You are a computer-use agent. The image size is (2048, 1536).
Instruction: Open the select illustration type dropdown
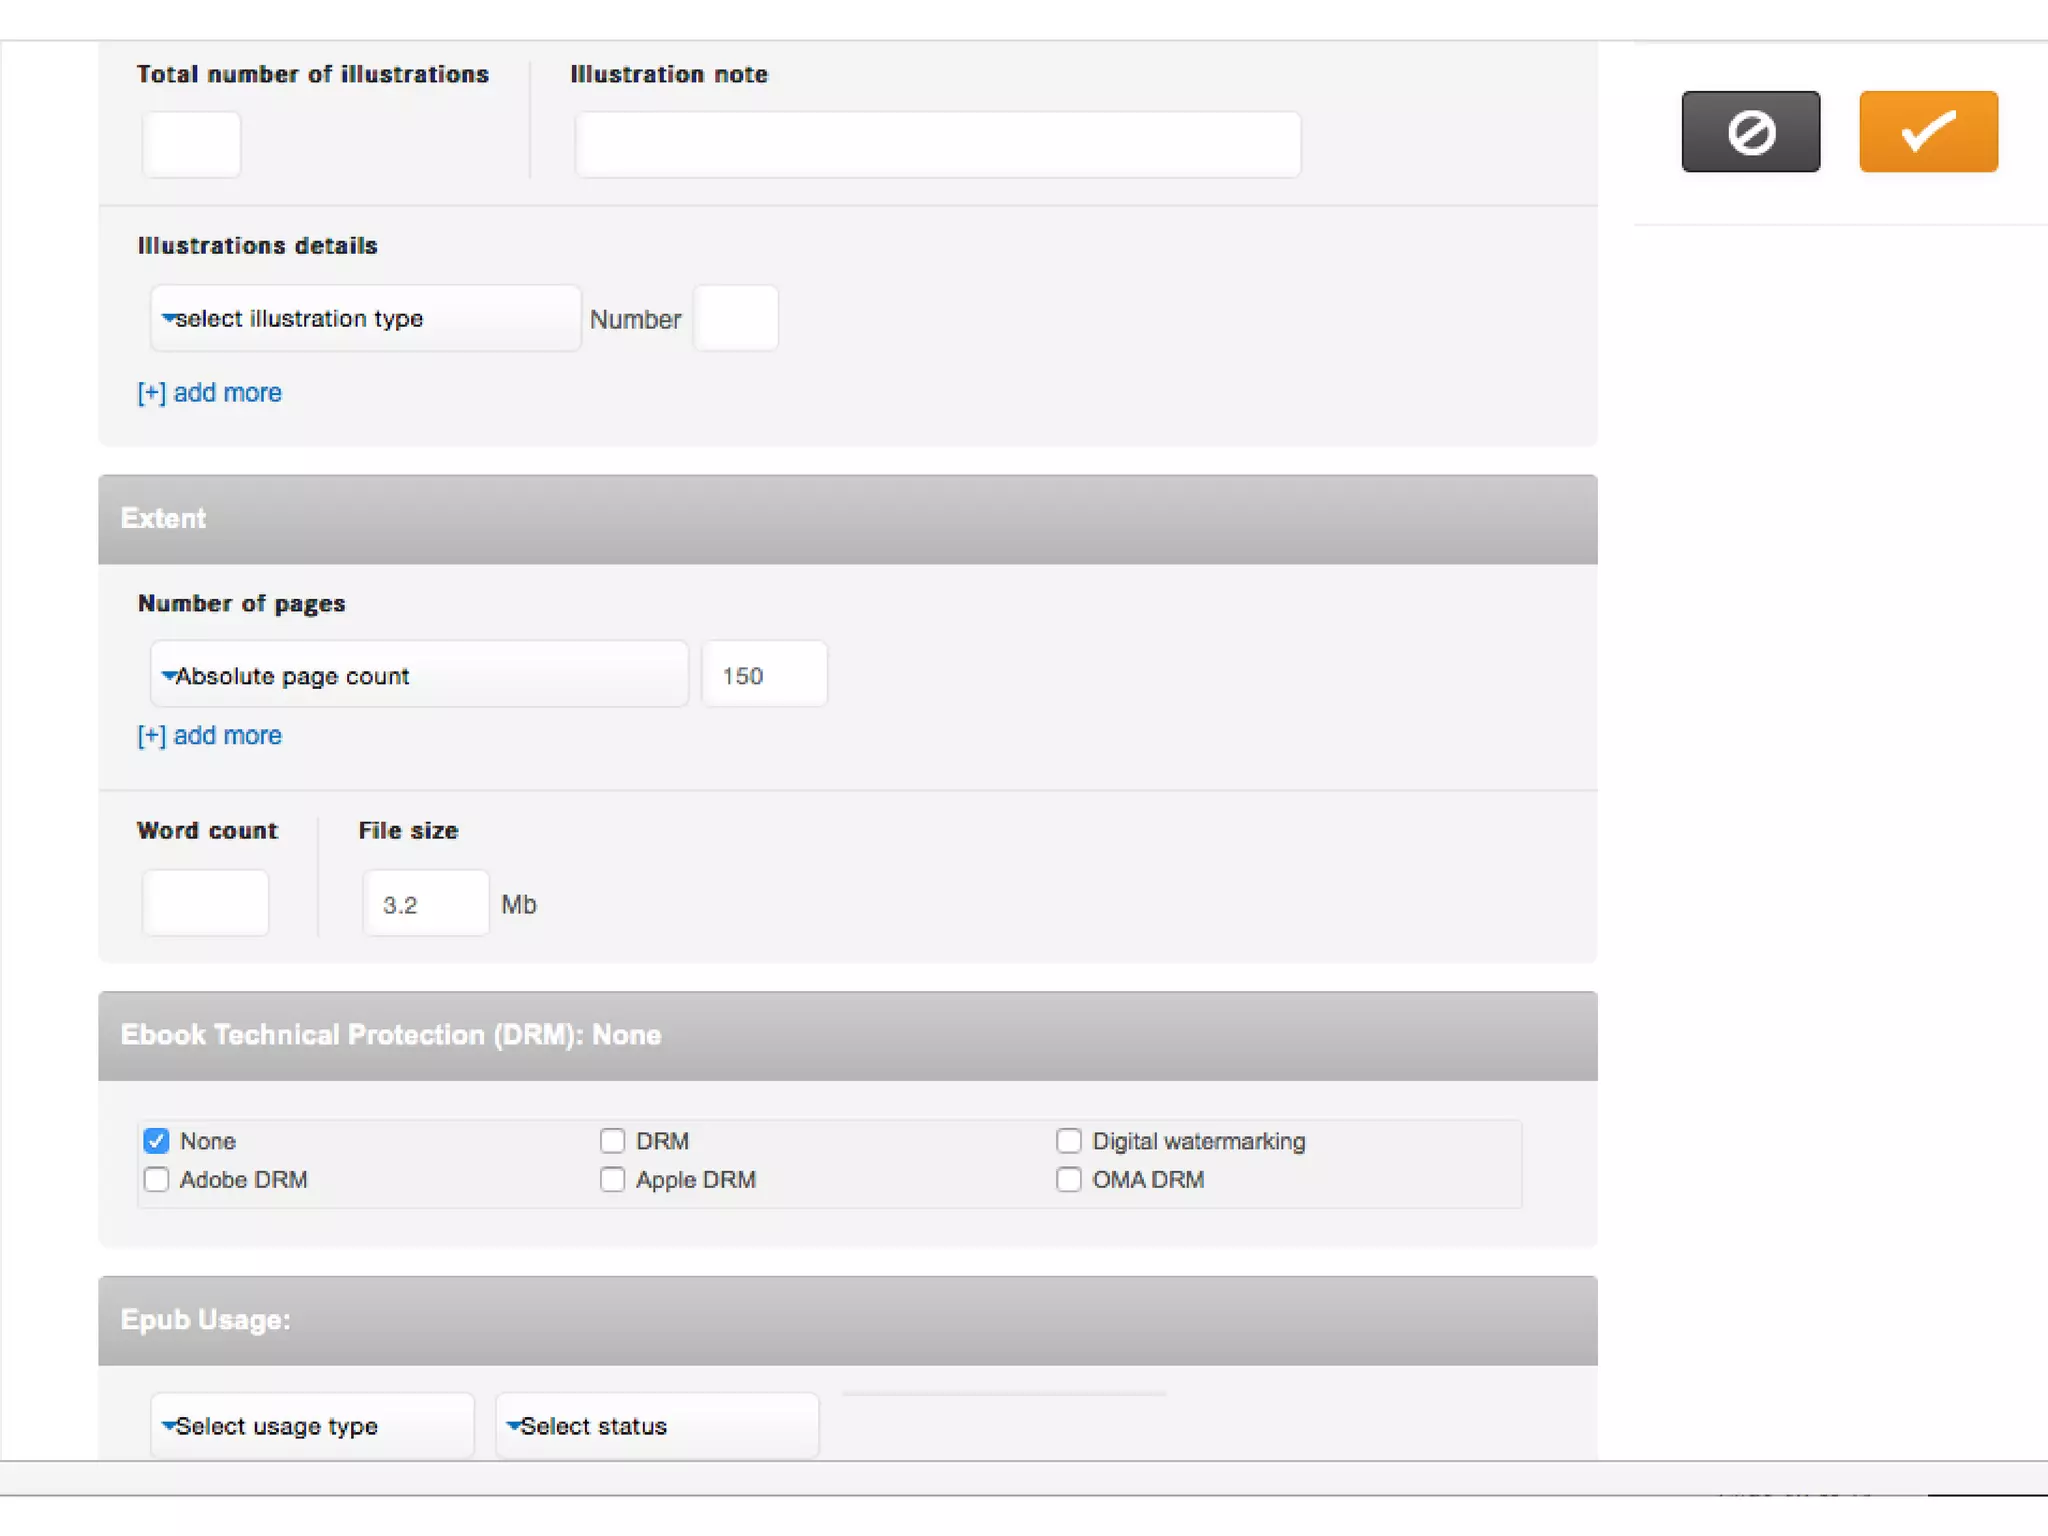pos(365,319)
